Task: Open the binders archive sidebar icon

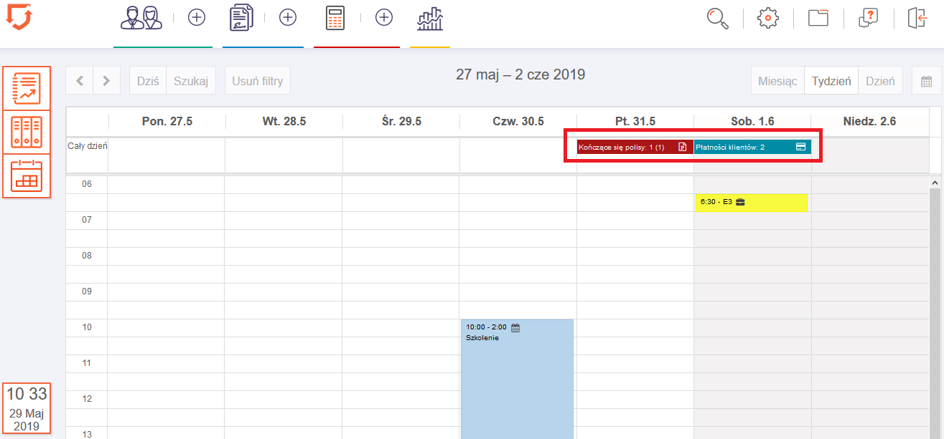Action: 25,132
